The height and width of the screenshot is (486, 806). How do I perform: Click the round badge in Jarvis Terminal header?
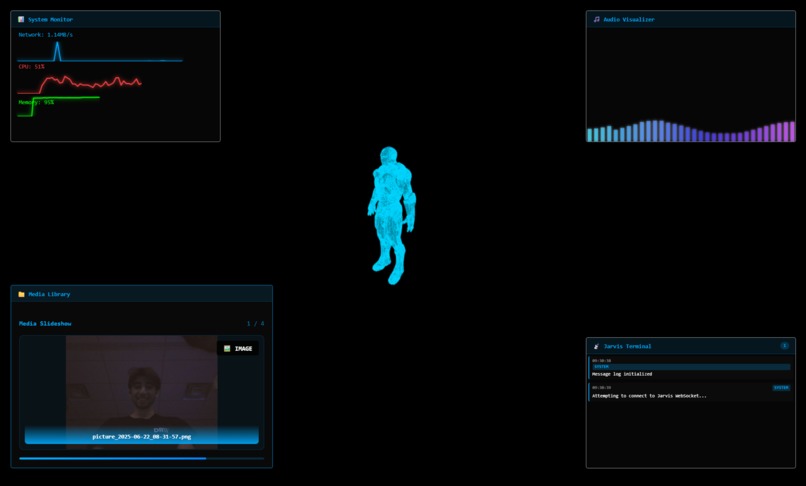click(x=784, y=346)
